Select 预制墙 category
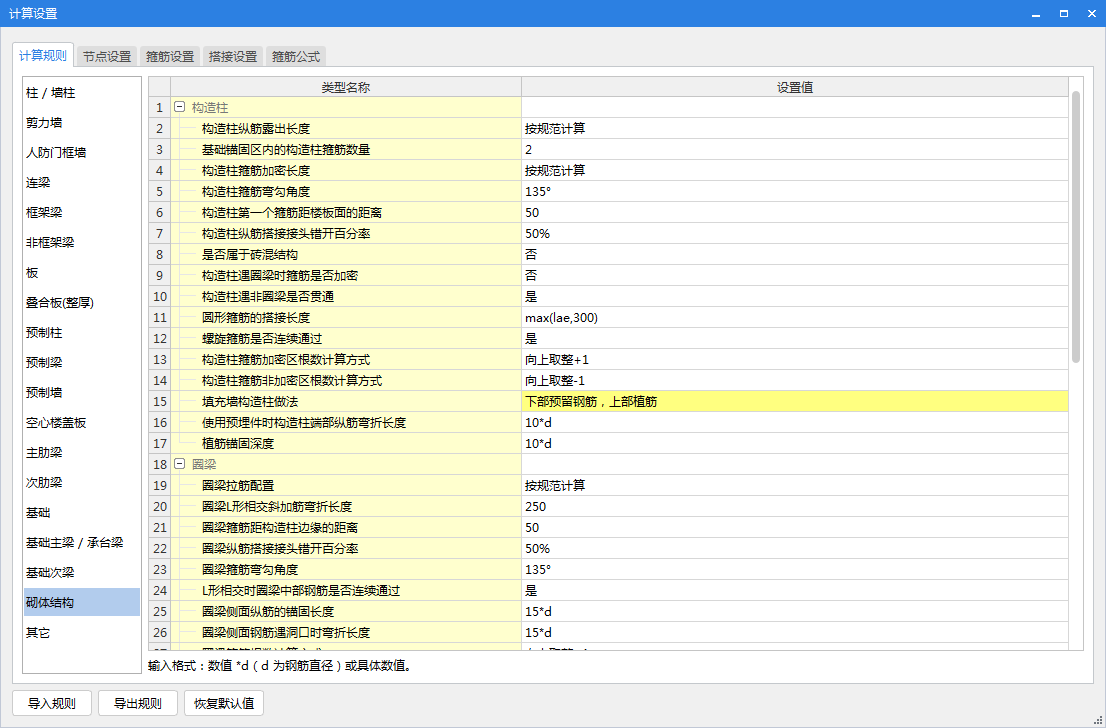This screenshot has height=728, width=1106. [82, 393]
